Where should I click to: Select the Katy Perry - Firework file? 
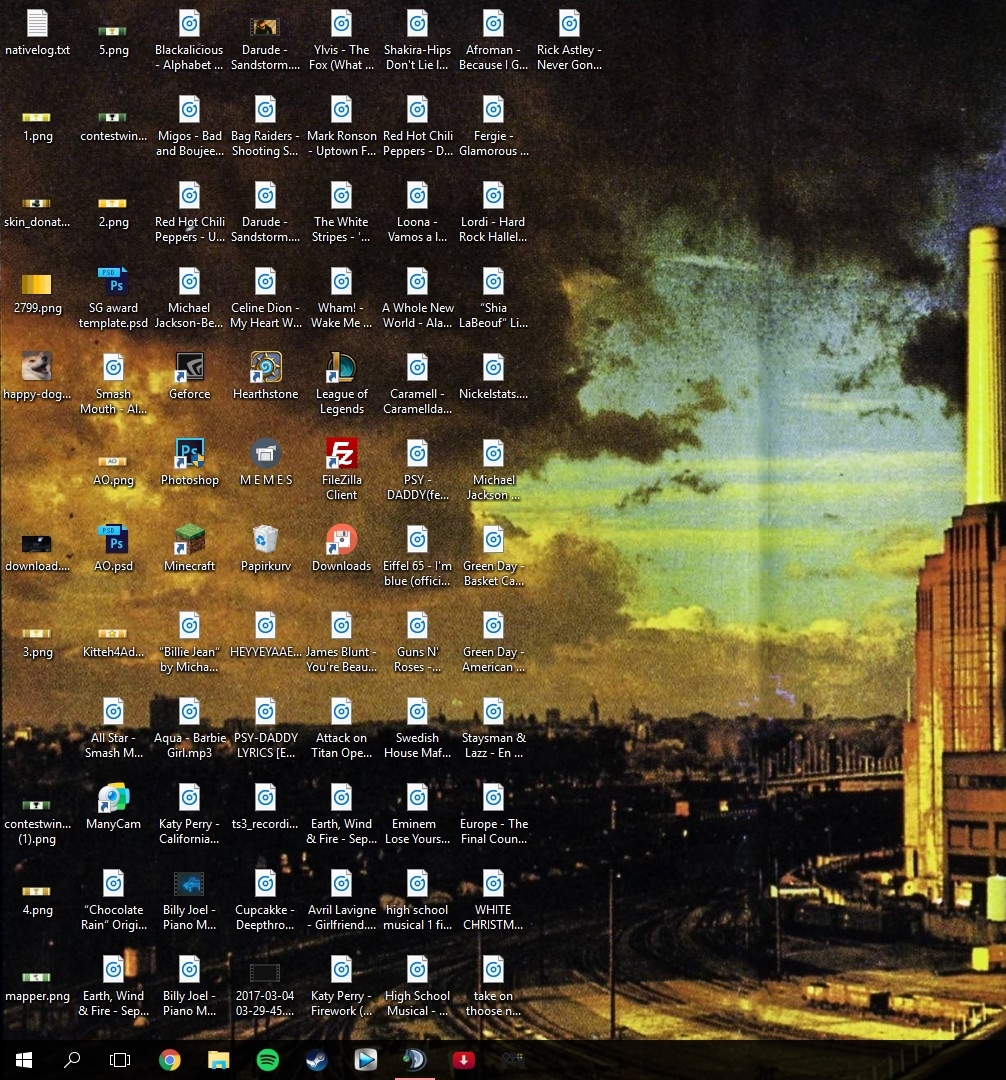point(342,986)
